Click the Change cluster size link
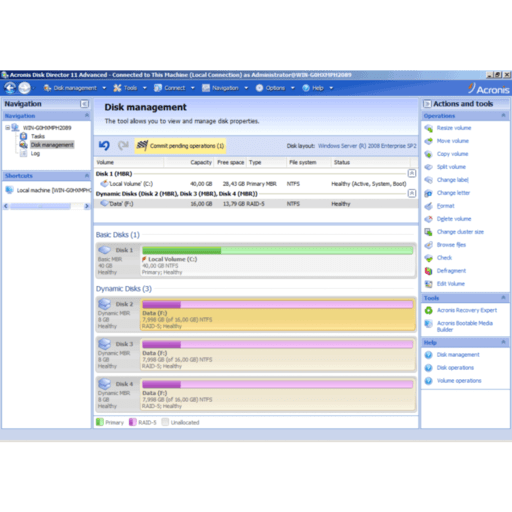This screenshot has width=512, height=512. pos(460,232)
